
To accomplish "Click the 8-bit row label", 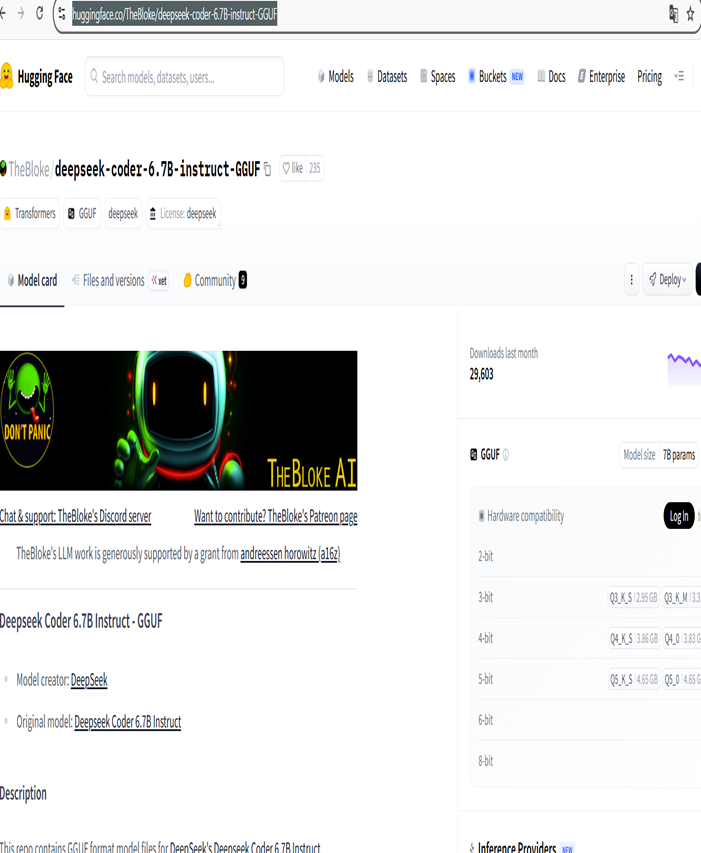I will point(485,761).
